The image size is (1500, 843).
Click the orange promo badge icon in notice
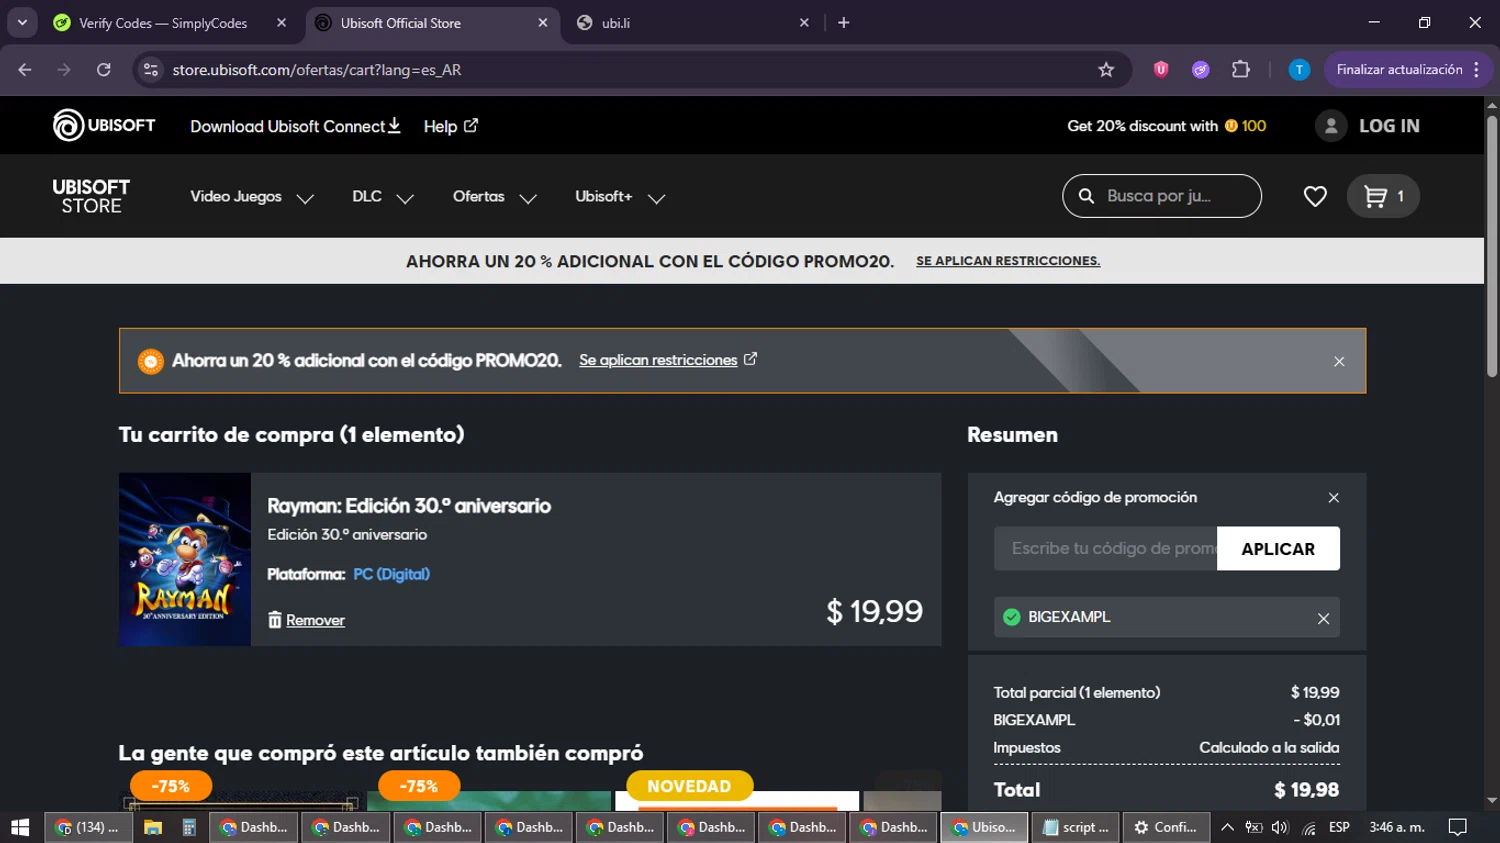[x=151, y=361]
